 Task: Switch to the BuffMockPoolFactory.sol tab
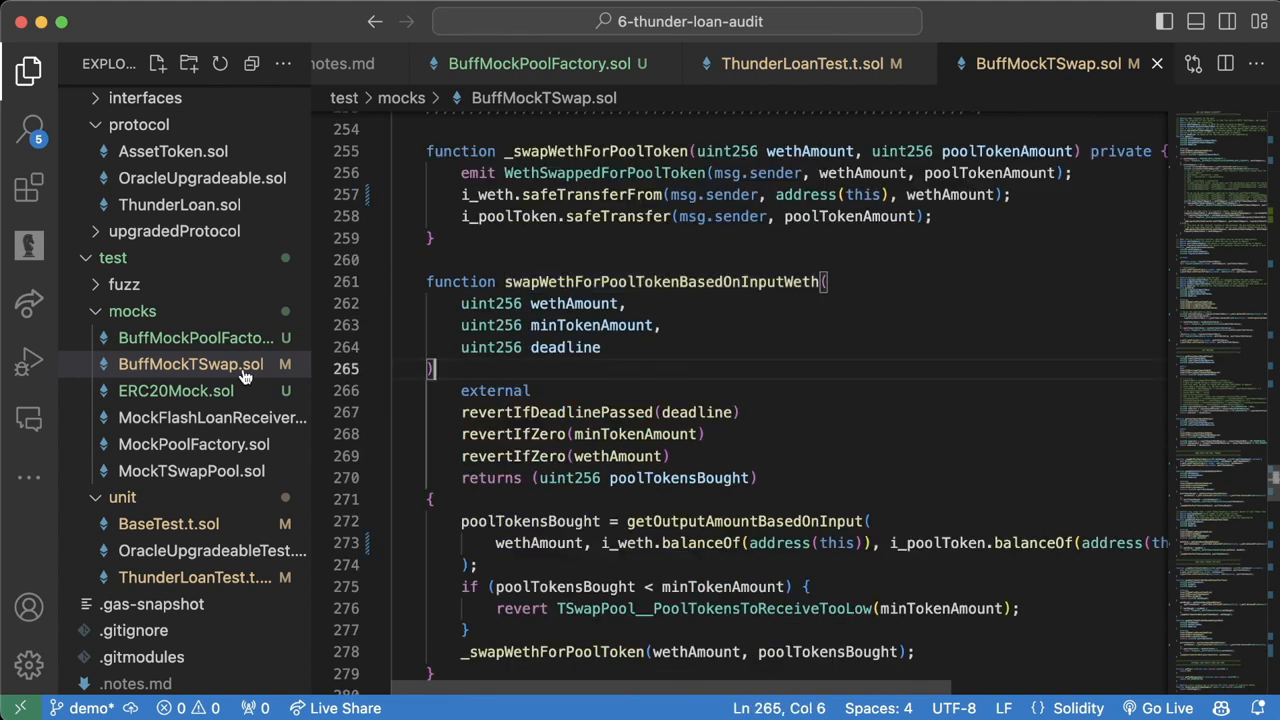[538, 64]
